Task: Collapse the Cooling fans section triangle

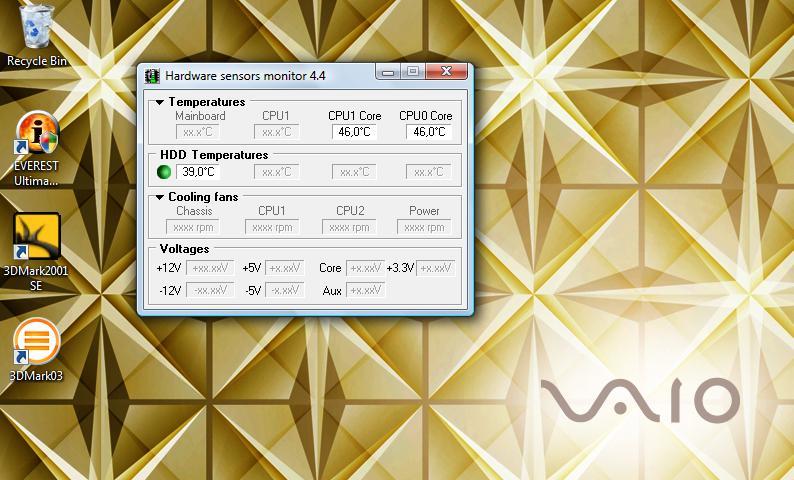Action: coord(160,197)
